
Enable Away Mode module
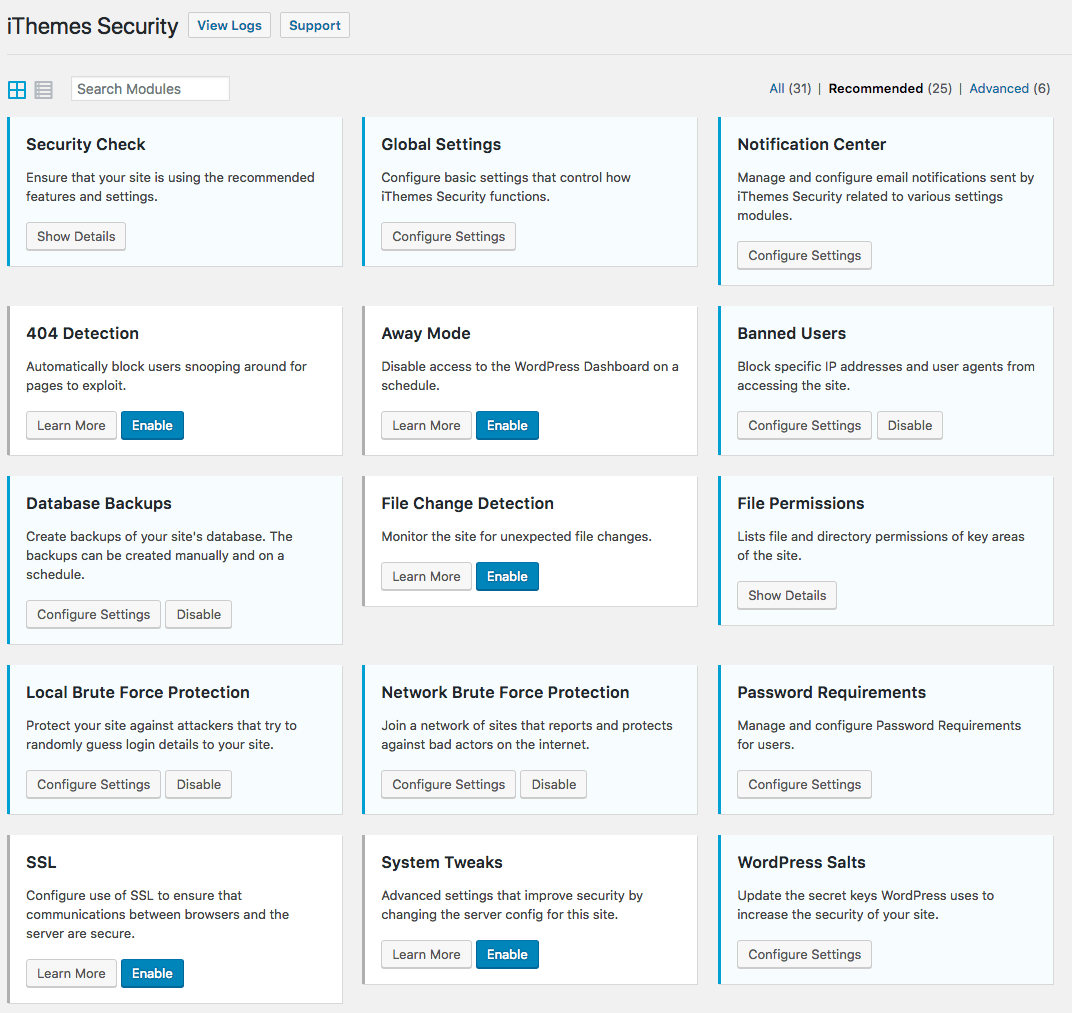click(507, 426)
